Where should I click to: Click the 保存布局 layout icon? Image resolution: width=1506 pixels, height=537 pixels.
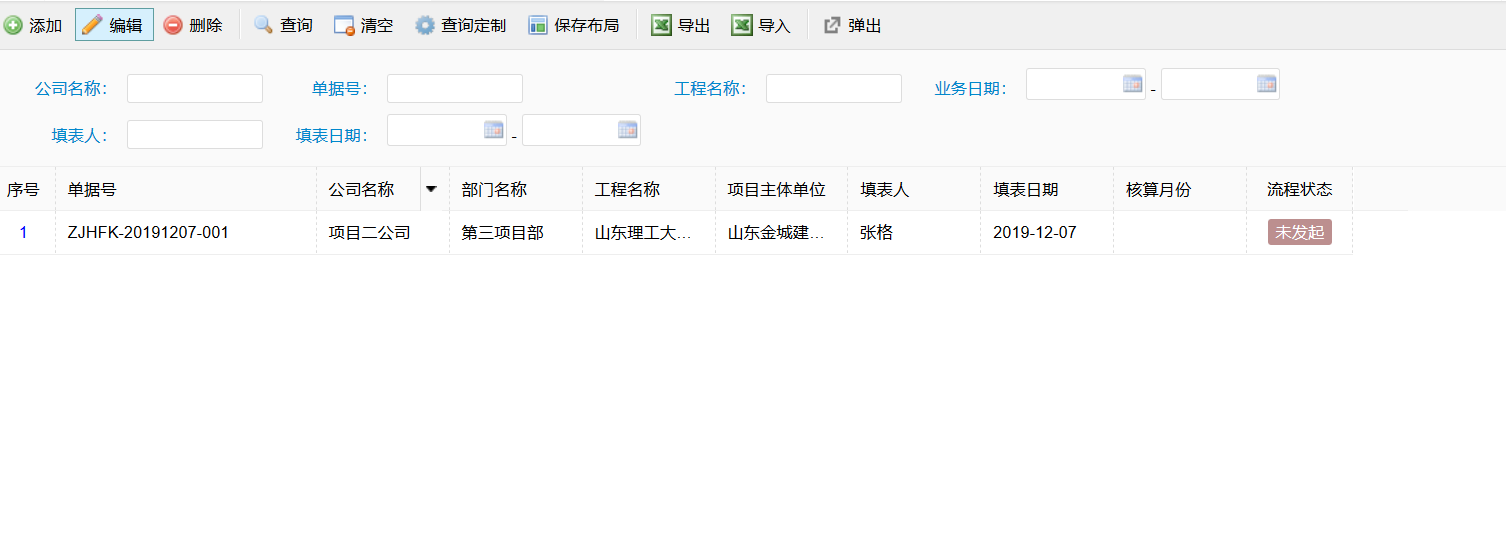click(x=538, y=25)
